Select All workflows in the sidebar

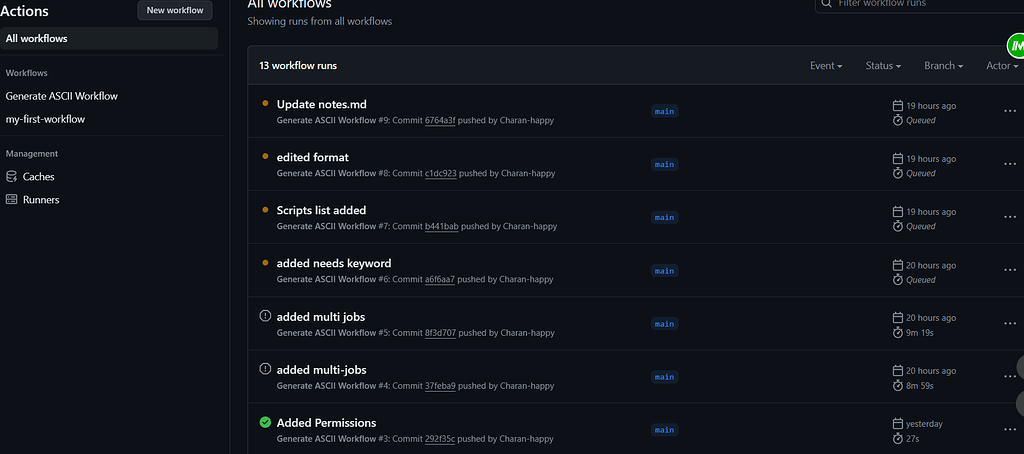[x=37, y=39]
